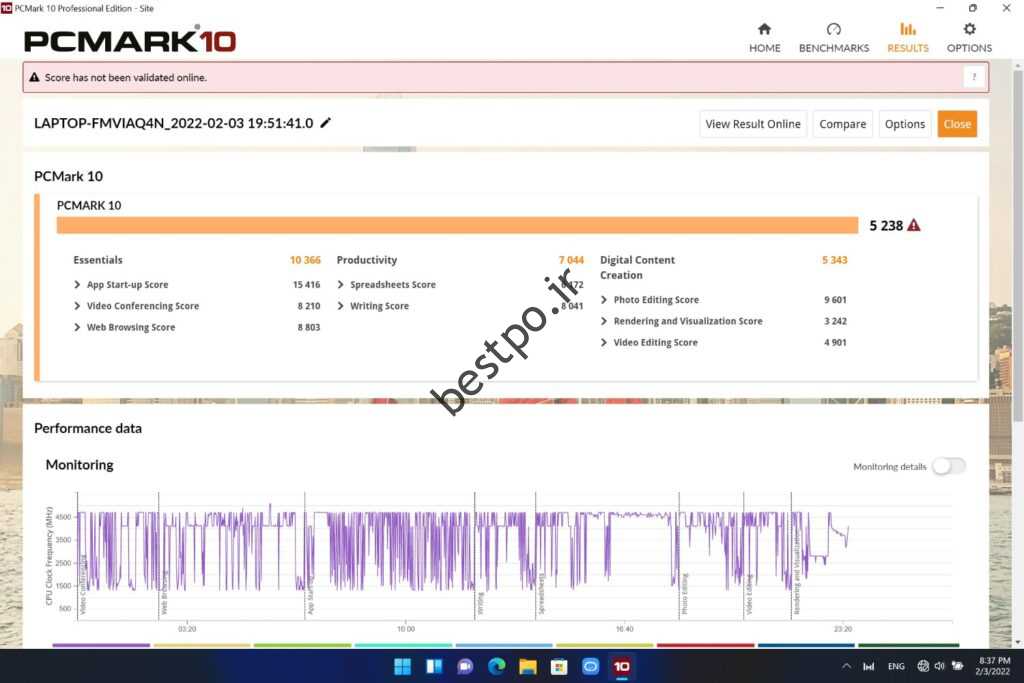Click View Result Online
Viewport: 1024px width, 683px height.
click(x=753, y=124)
